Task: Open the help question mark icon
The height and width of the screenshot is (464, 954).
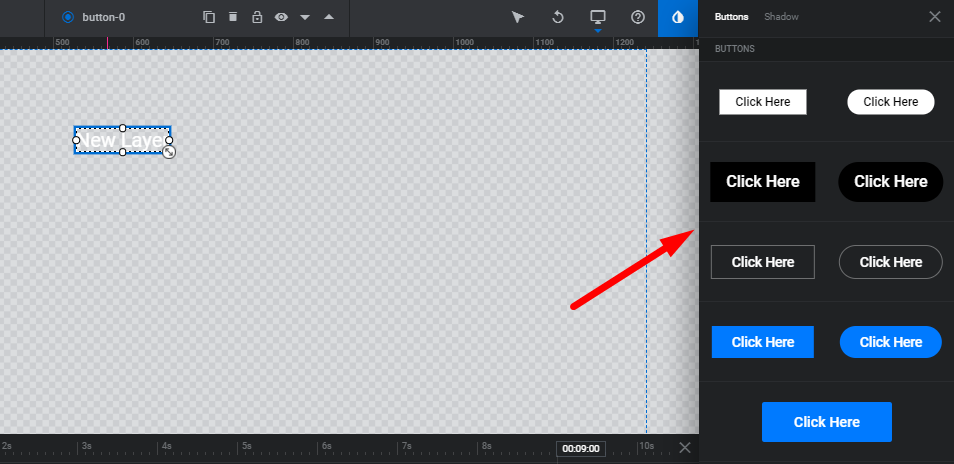Action: (x=638, y=17)
